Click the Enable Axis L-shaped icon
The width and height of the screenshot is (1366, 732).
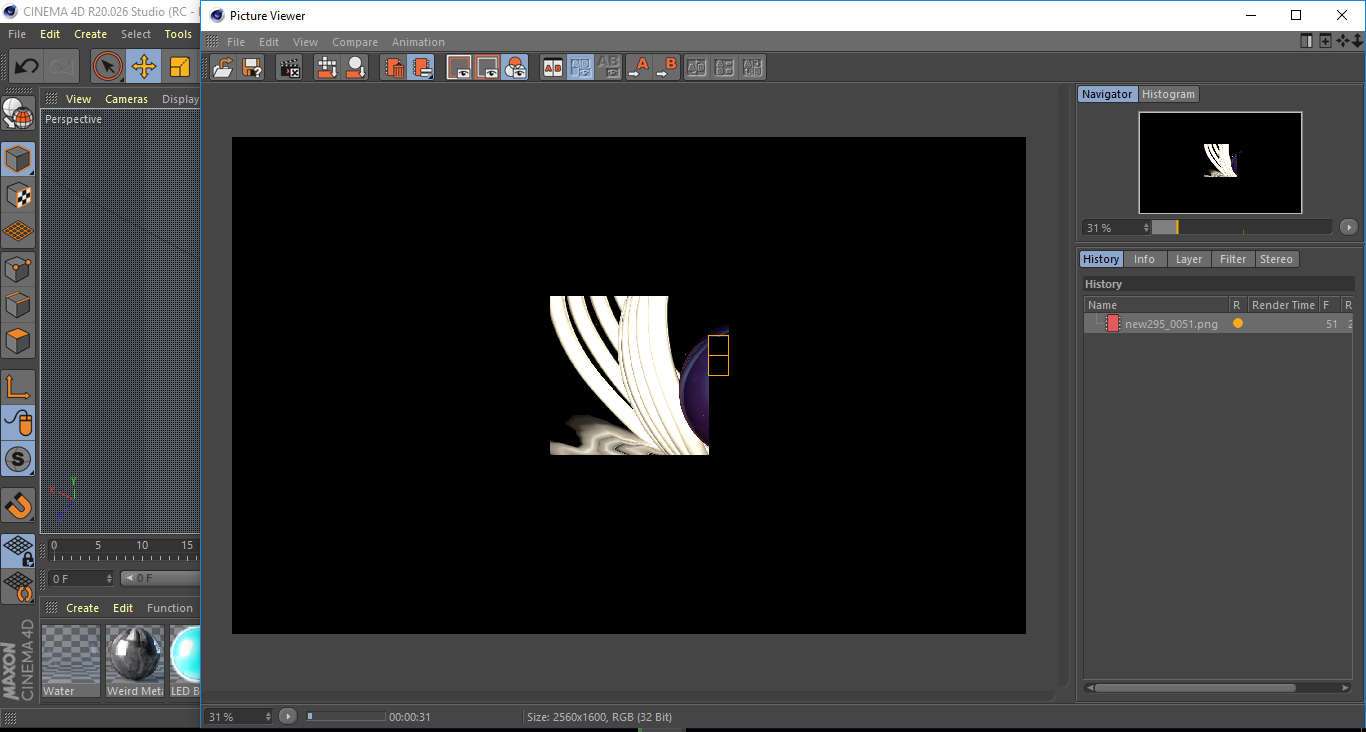point(18,387)
